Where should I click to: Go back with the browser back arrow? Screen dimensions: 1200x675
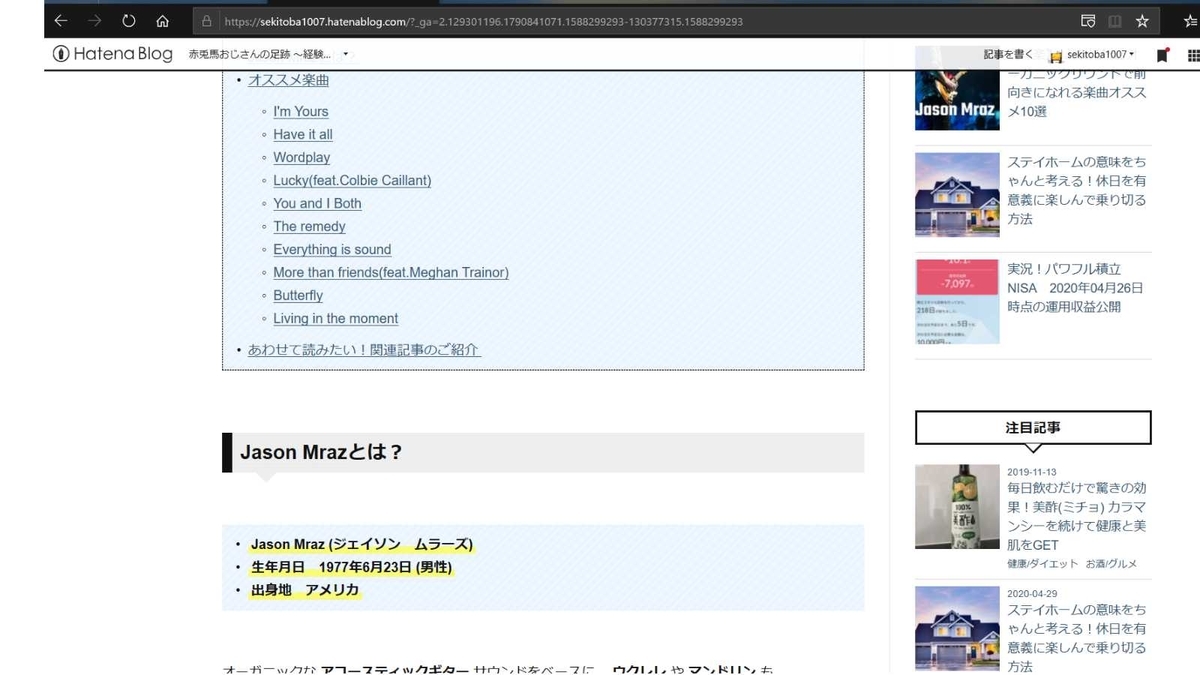pos(61,21)
